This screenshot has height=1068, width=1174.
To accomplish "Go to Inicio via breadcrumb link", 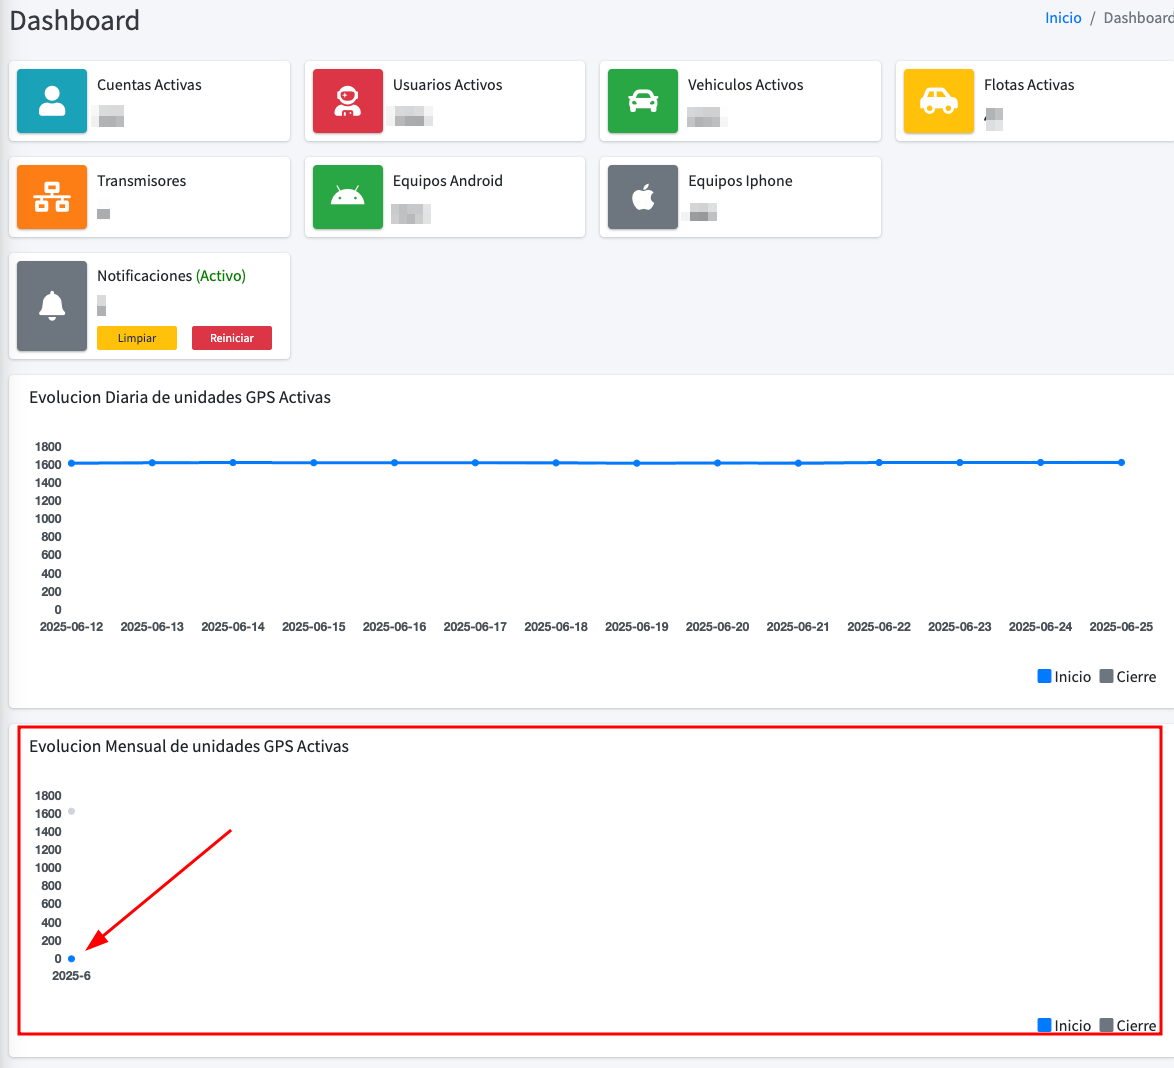I will pos(1063,18).
